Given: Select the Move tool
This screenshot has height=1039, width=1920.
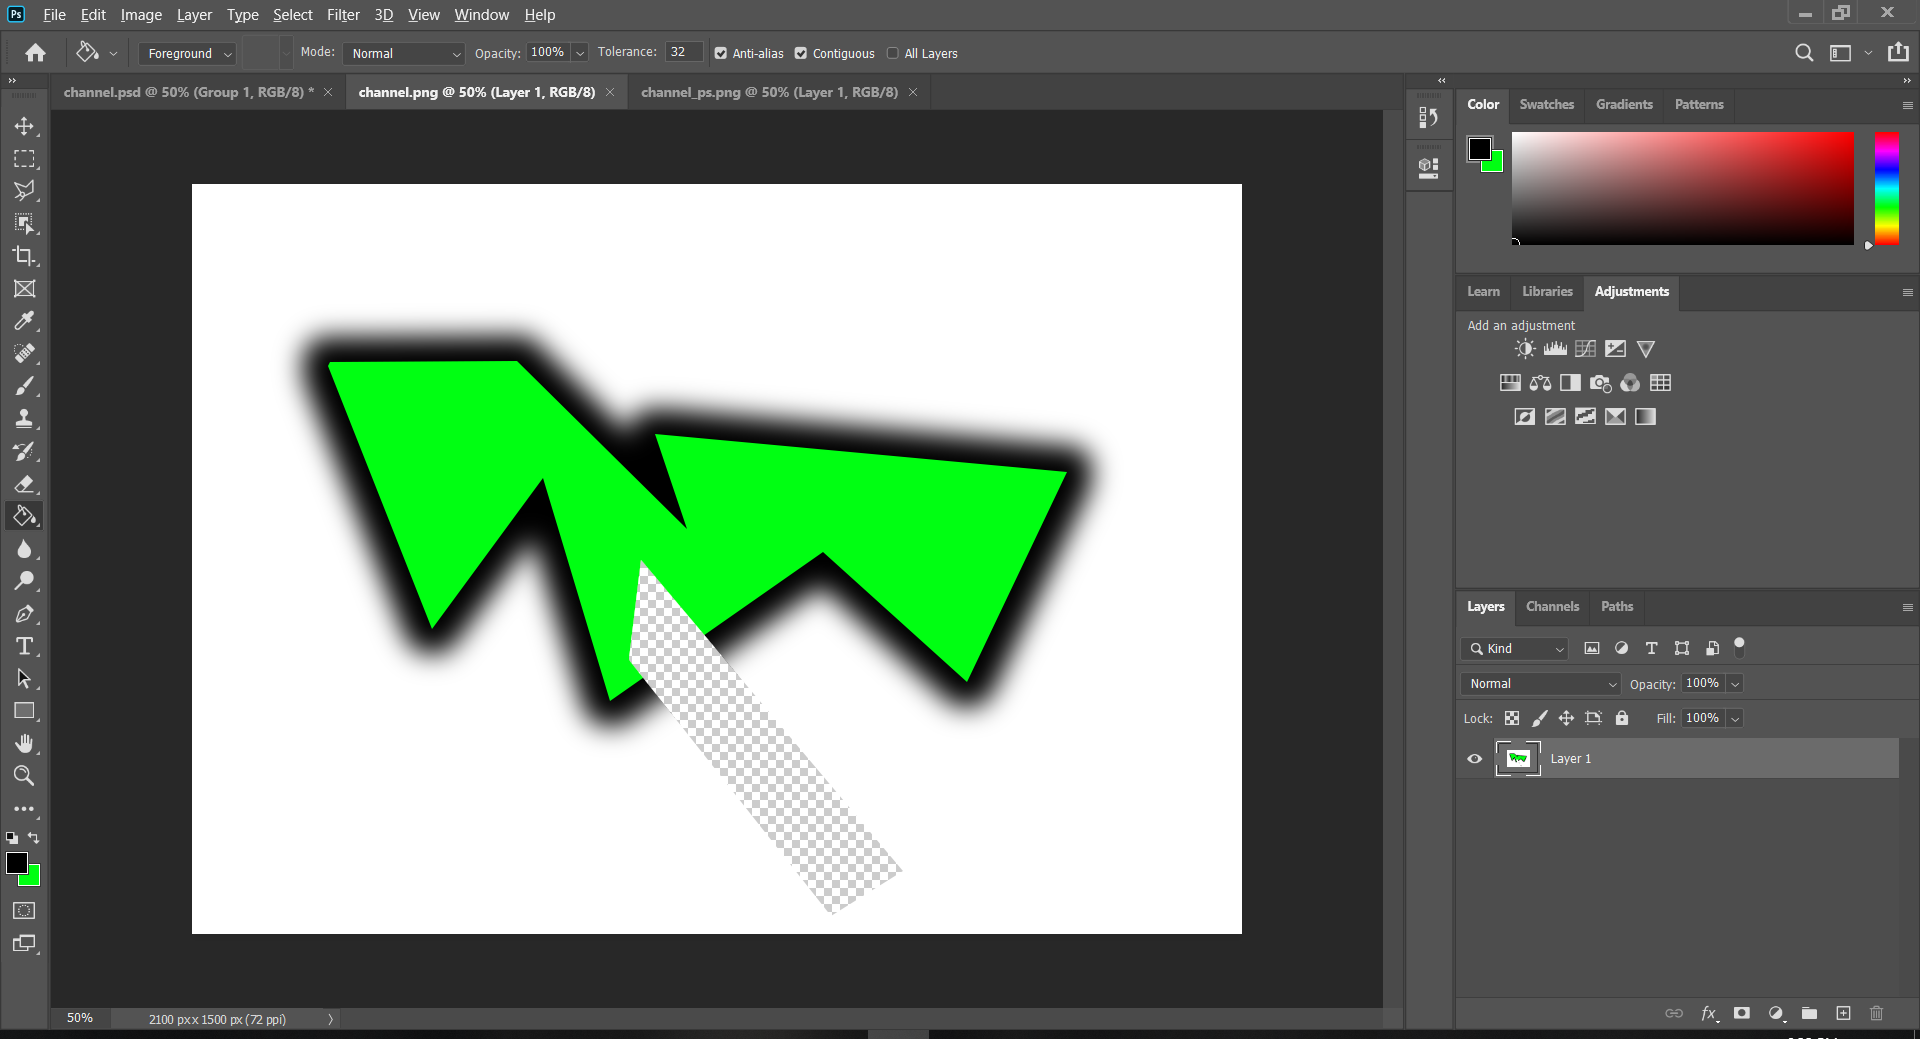Looking at the screenshot, I should coord(25,125).
